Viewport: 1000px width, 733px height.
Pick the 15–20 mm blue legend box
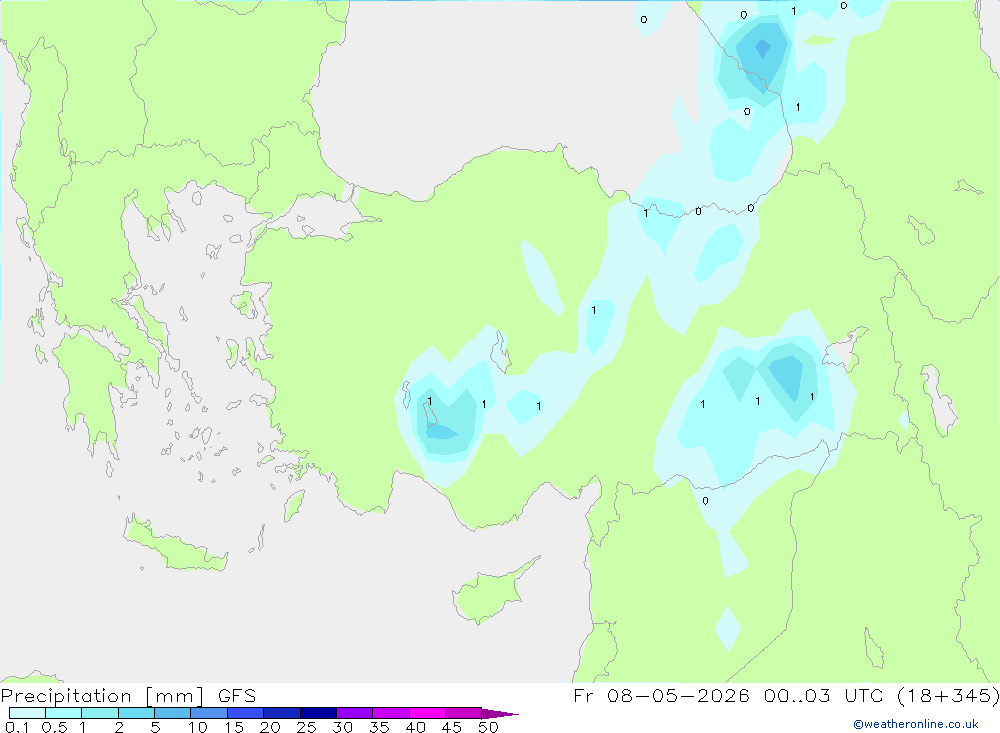pos(246,713)
